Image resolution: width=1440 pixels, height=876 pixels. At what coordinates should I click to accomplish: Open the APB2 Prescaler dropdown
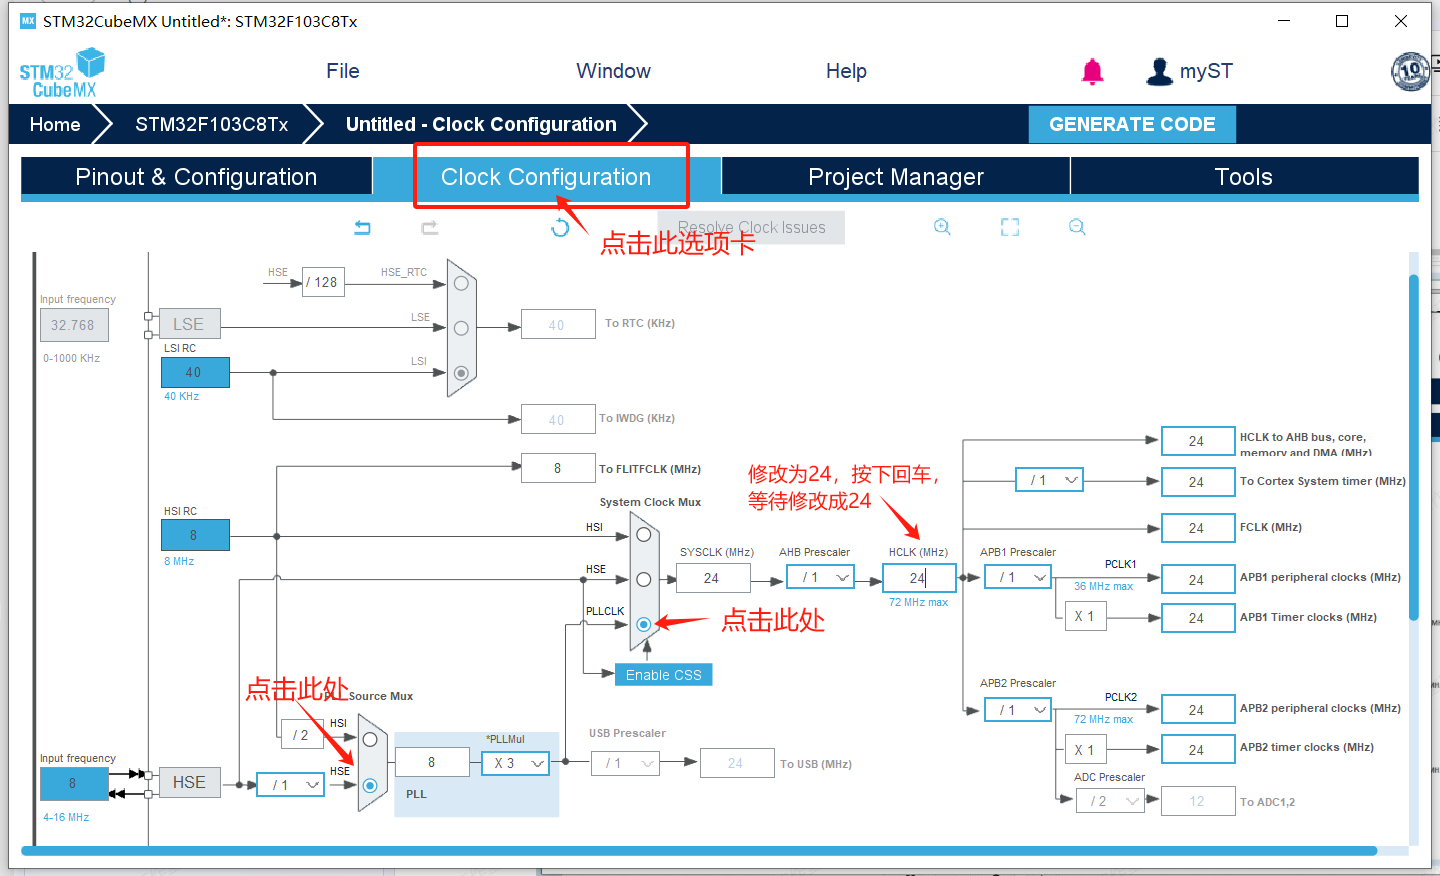click(x=1018, y=710)
